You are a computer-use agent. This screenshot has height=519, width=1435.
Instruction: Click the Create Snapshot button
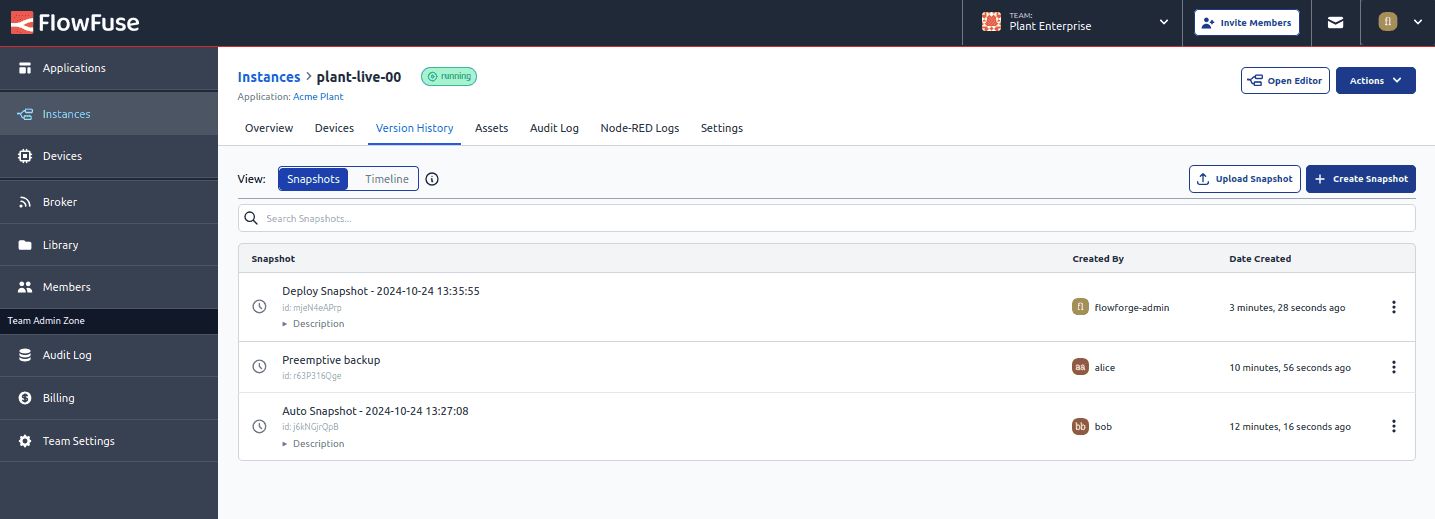[1361, 179]
